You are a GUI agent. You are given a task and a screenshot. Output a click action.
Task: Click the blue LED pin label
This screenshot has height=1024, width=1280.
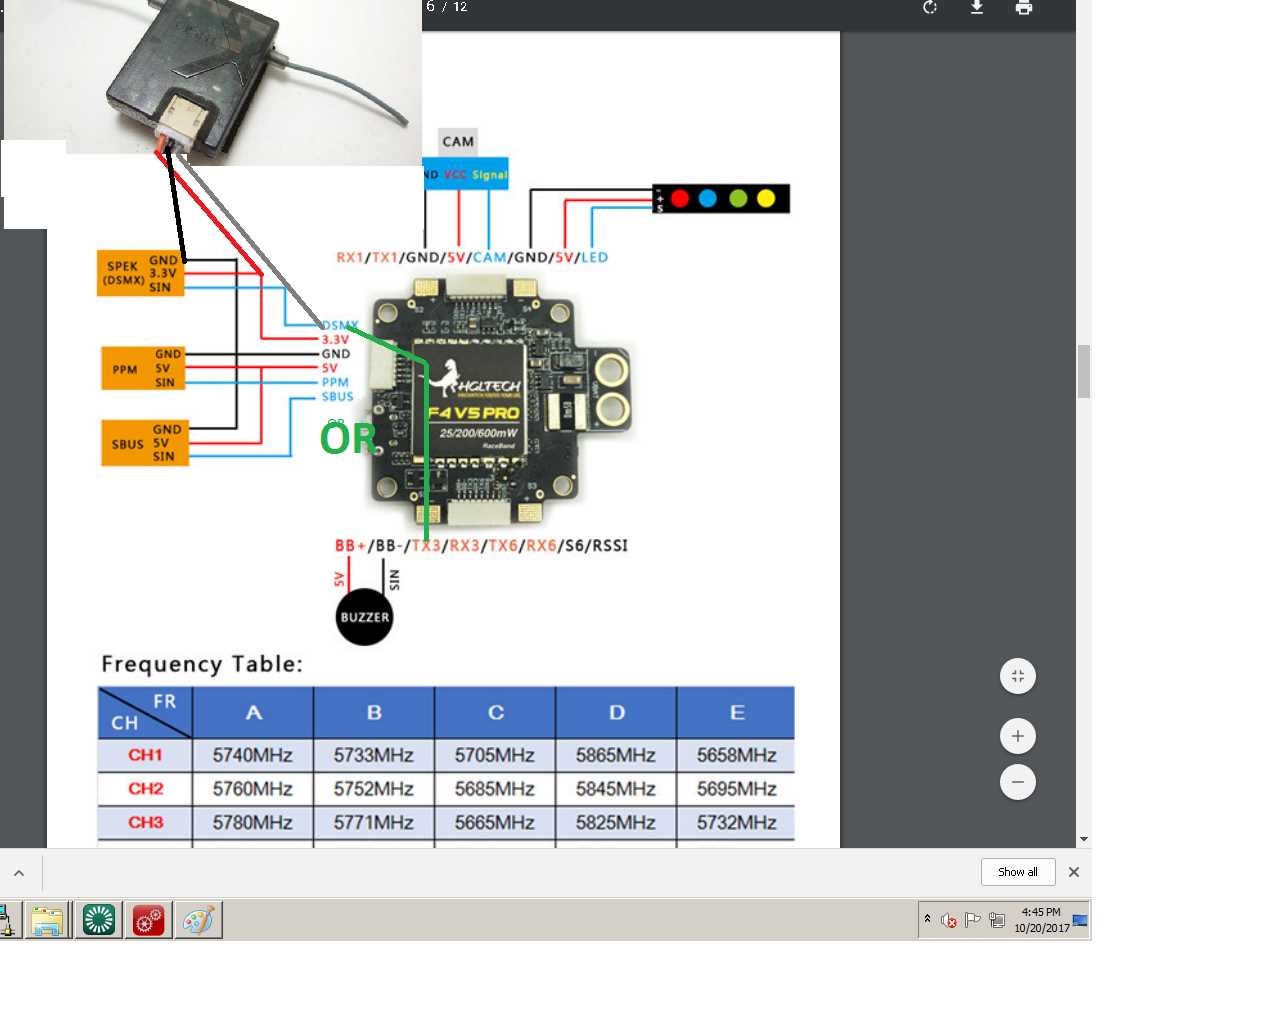point(595,258)
